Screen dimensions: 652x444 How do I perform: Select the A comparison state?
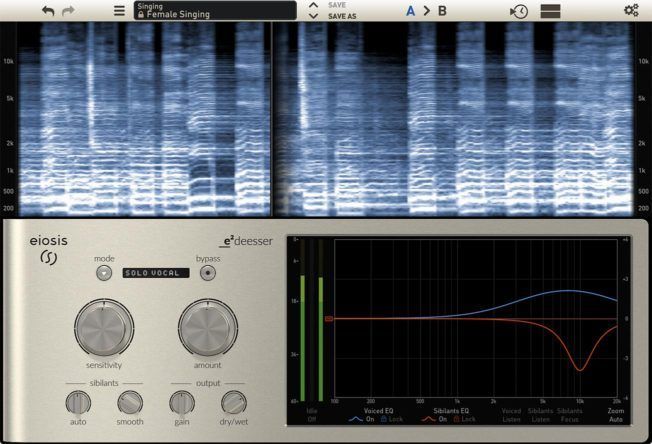(x=410, y=11)
